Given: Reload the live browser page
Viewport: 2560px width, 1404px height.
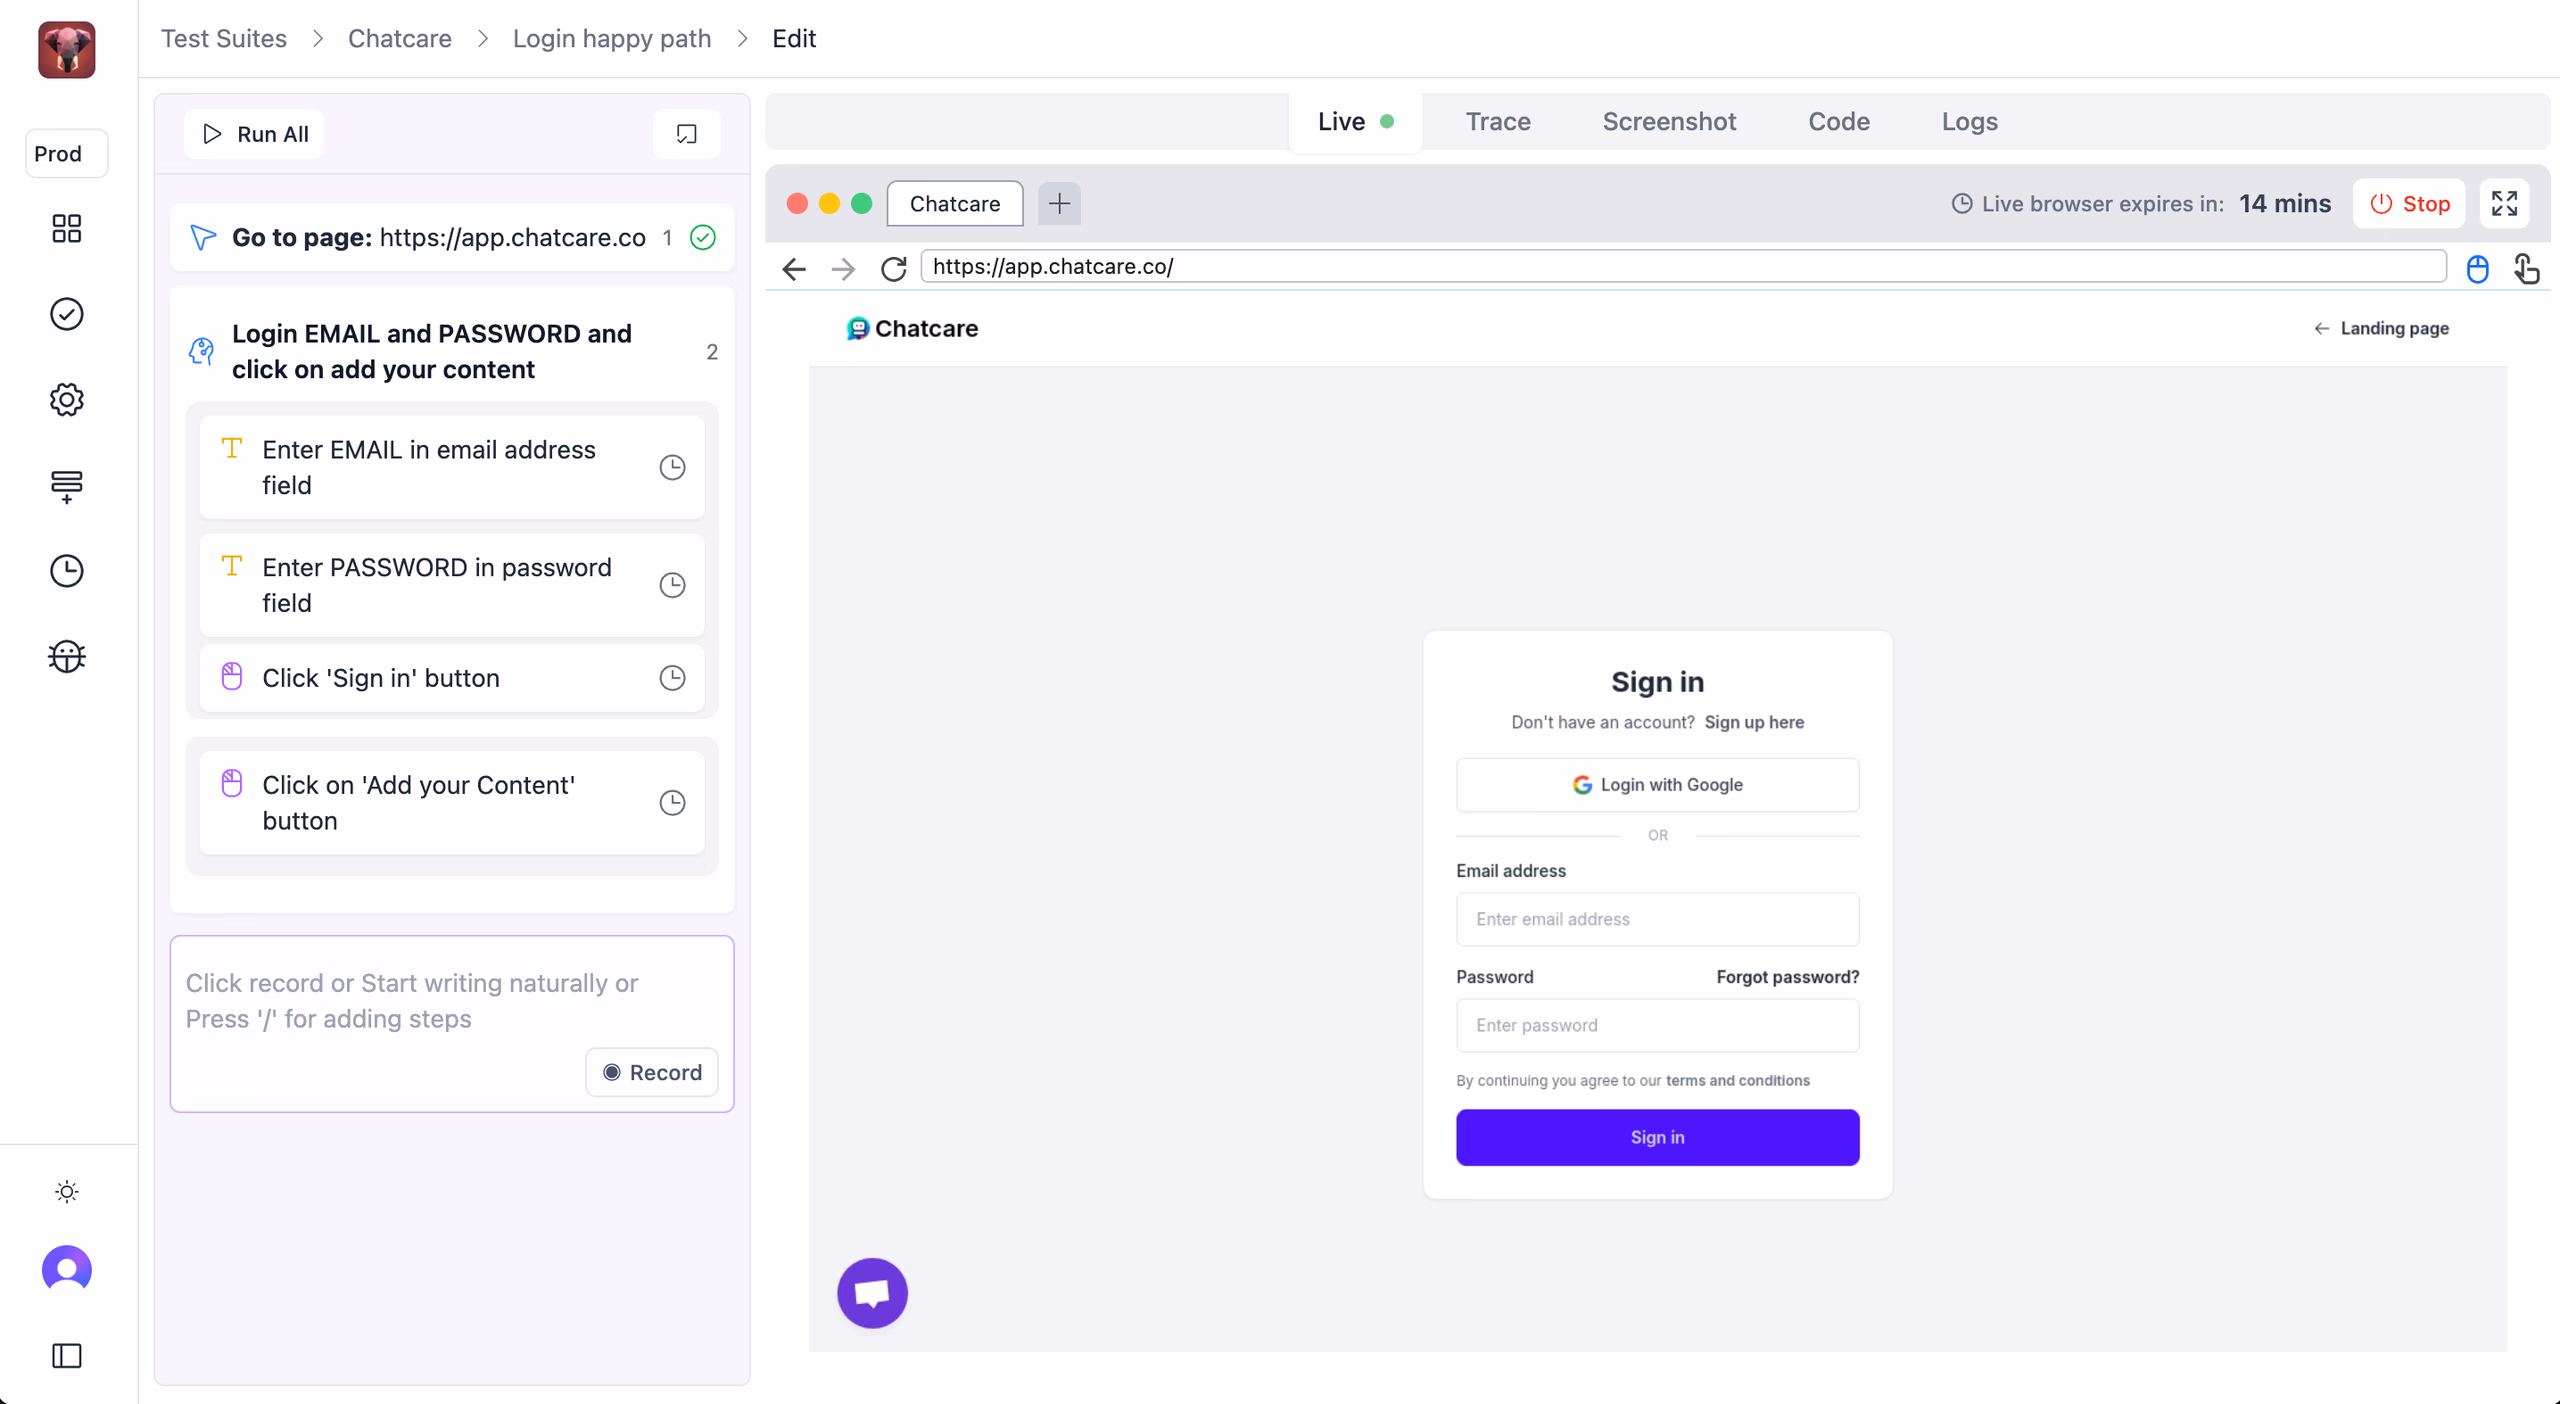Looking at the screenshot, I should click(x=894, y=268).
